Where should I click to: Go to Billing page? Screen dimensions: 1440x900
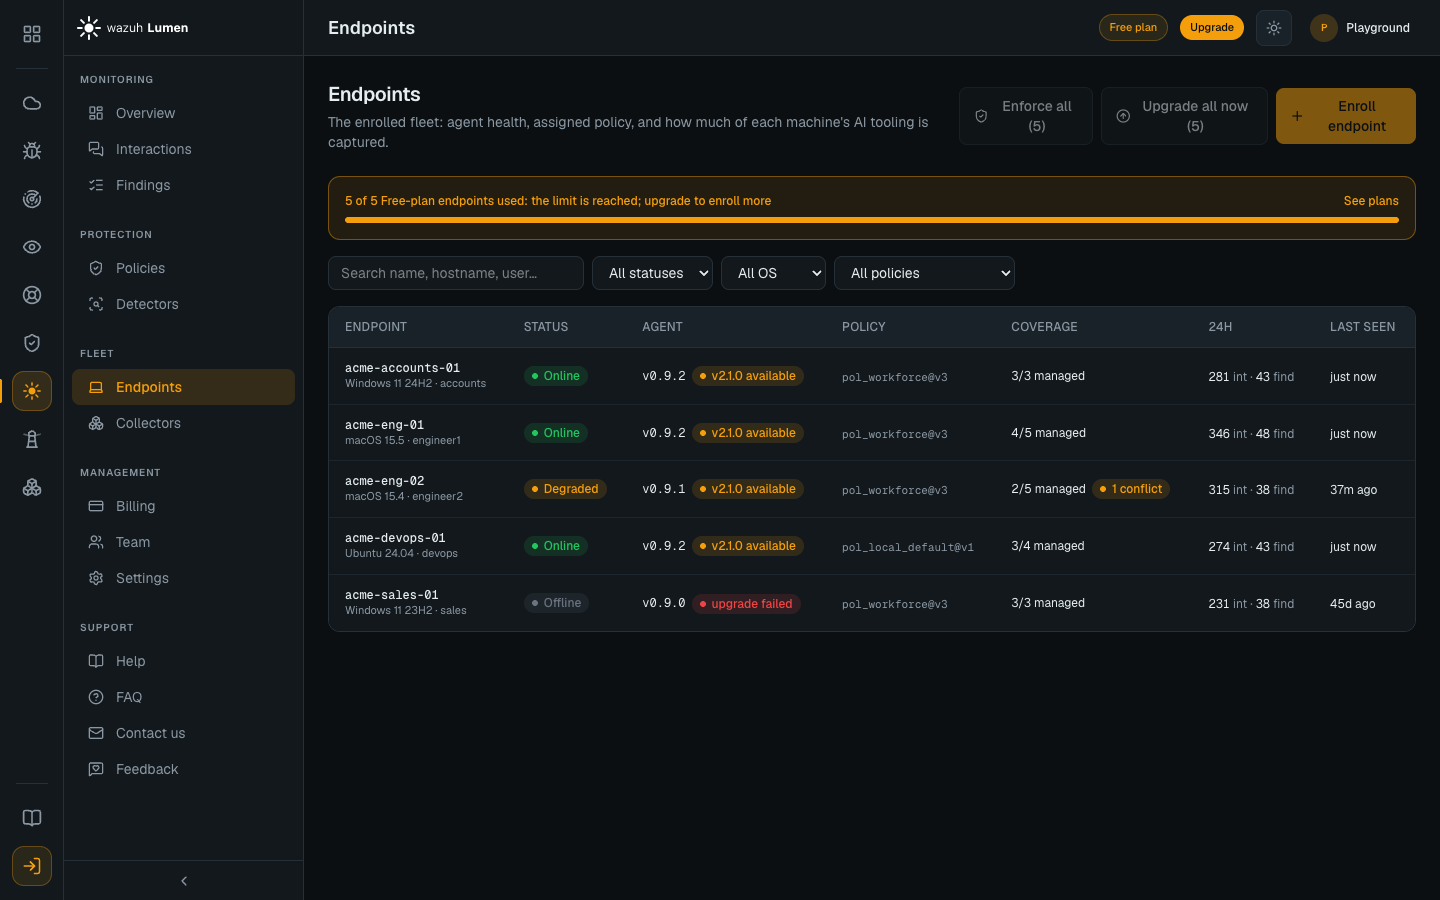[183, 506]
